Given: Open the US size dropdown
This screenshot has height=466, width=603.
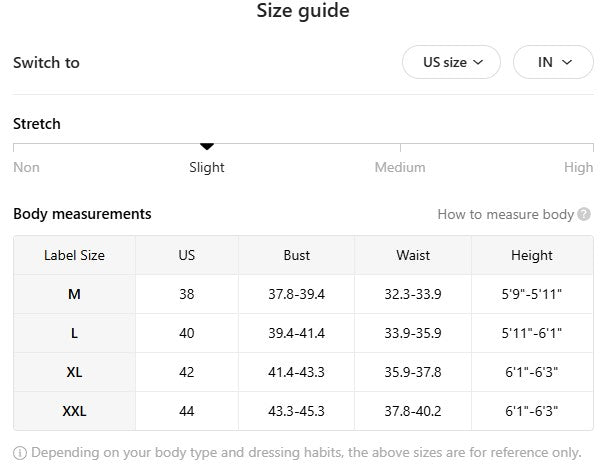Looking at the screenshot, I should (452, 62).
